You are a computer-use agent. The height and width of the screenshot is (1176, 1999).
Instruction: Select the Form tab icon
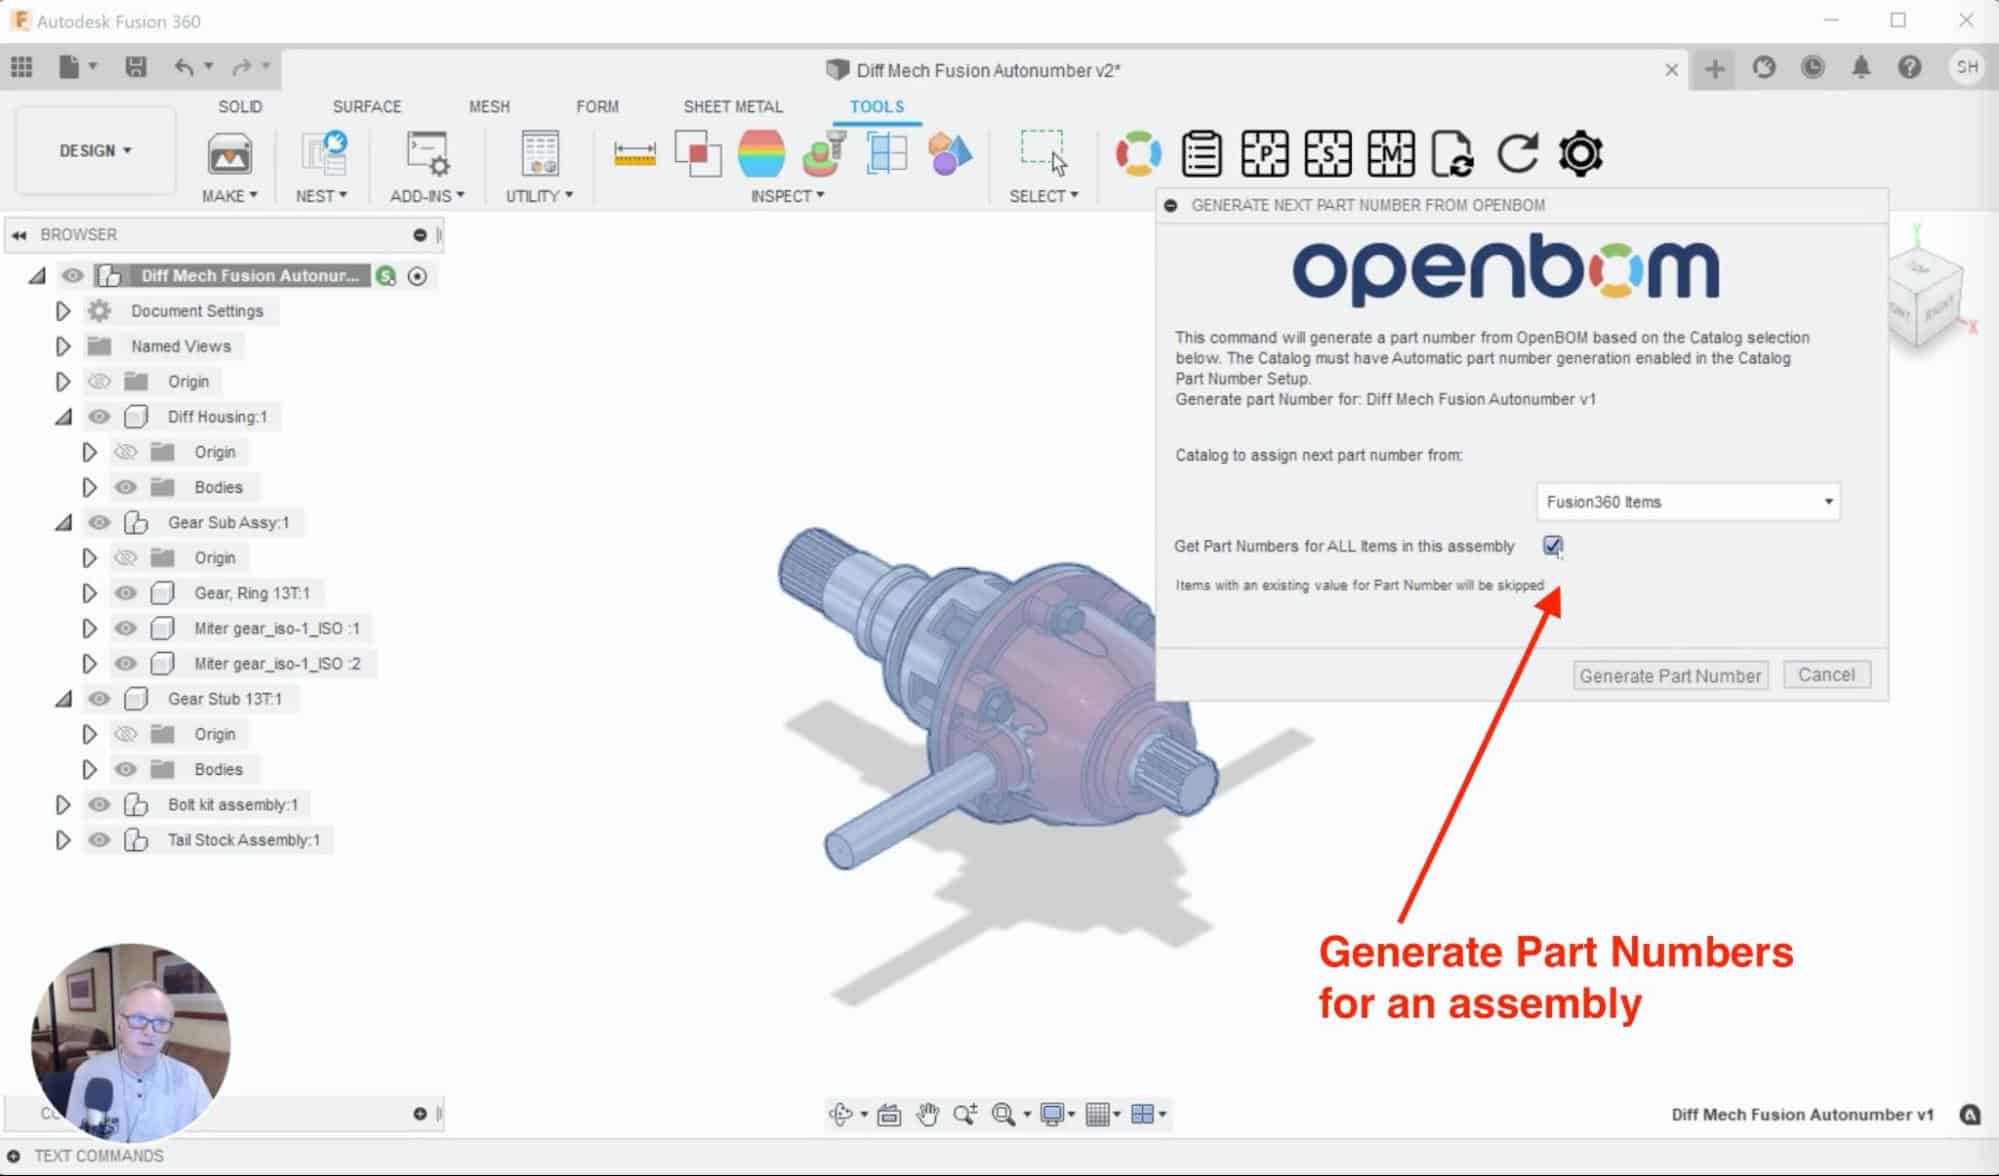(595, 106)
